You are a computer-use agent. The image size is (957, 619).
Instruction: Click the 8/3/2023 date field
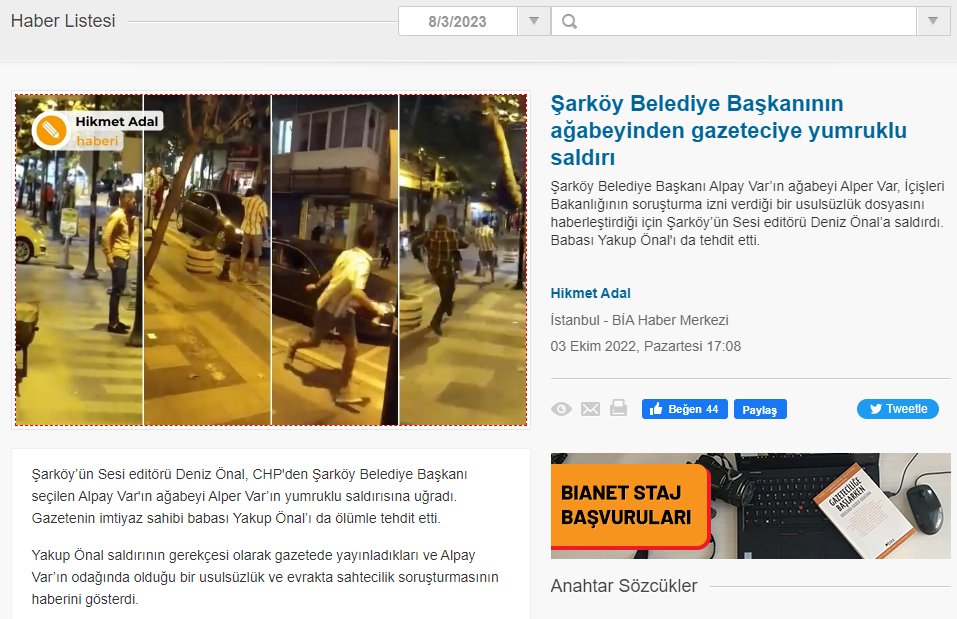(457, 21)
